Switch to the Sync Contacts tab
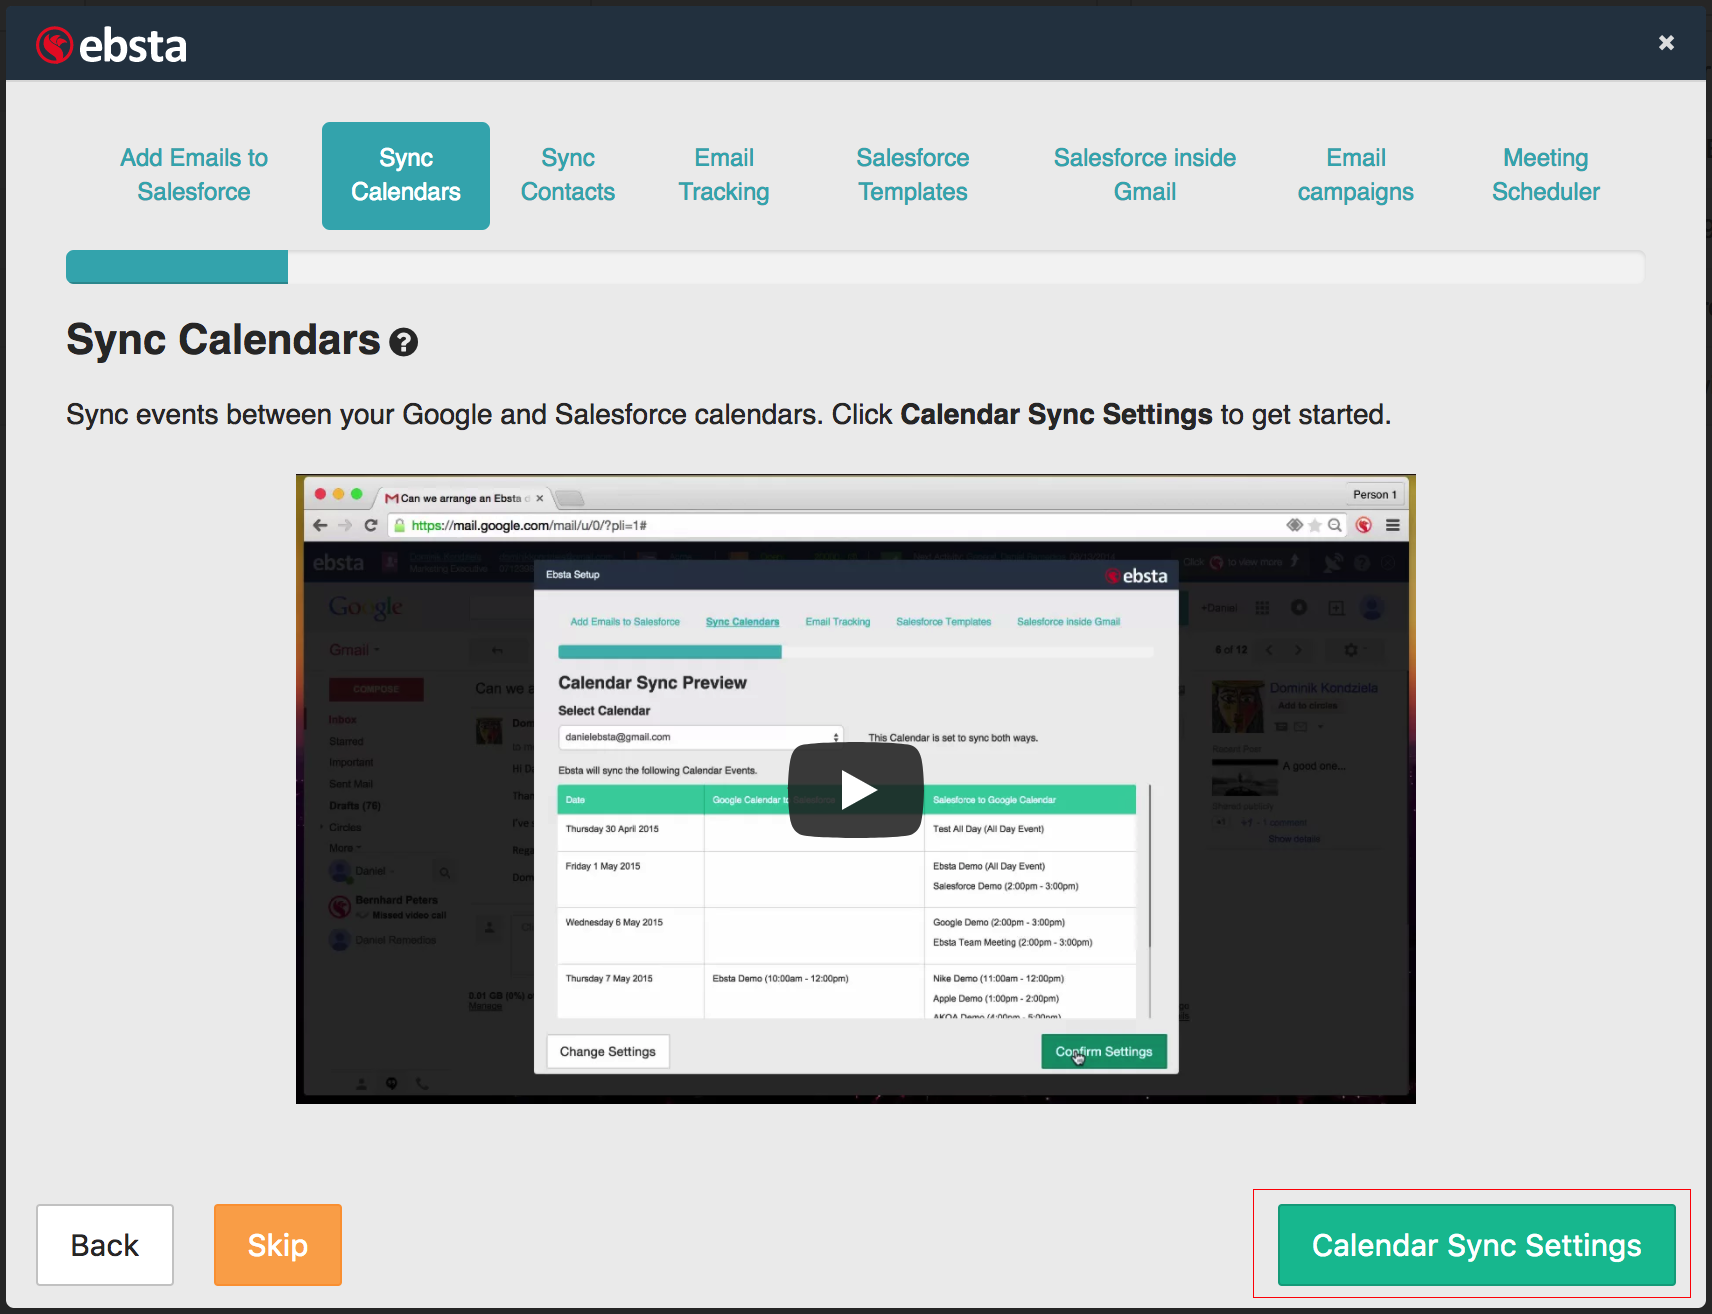This screenshot has height=1314, width=1712. coord(567,175)
